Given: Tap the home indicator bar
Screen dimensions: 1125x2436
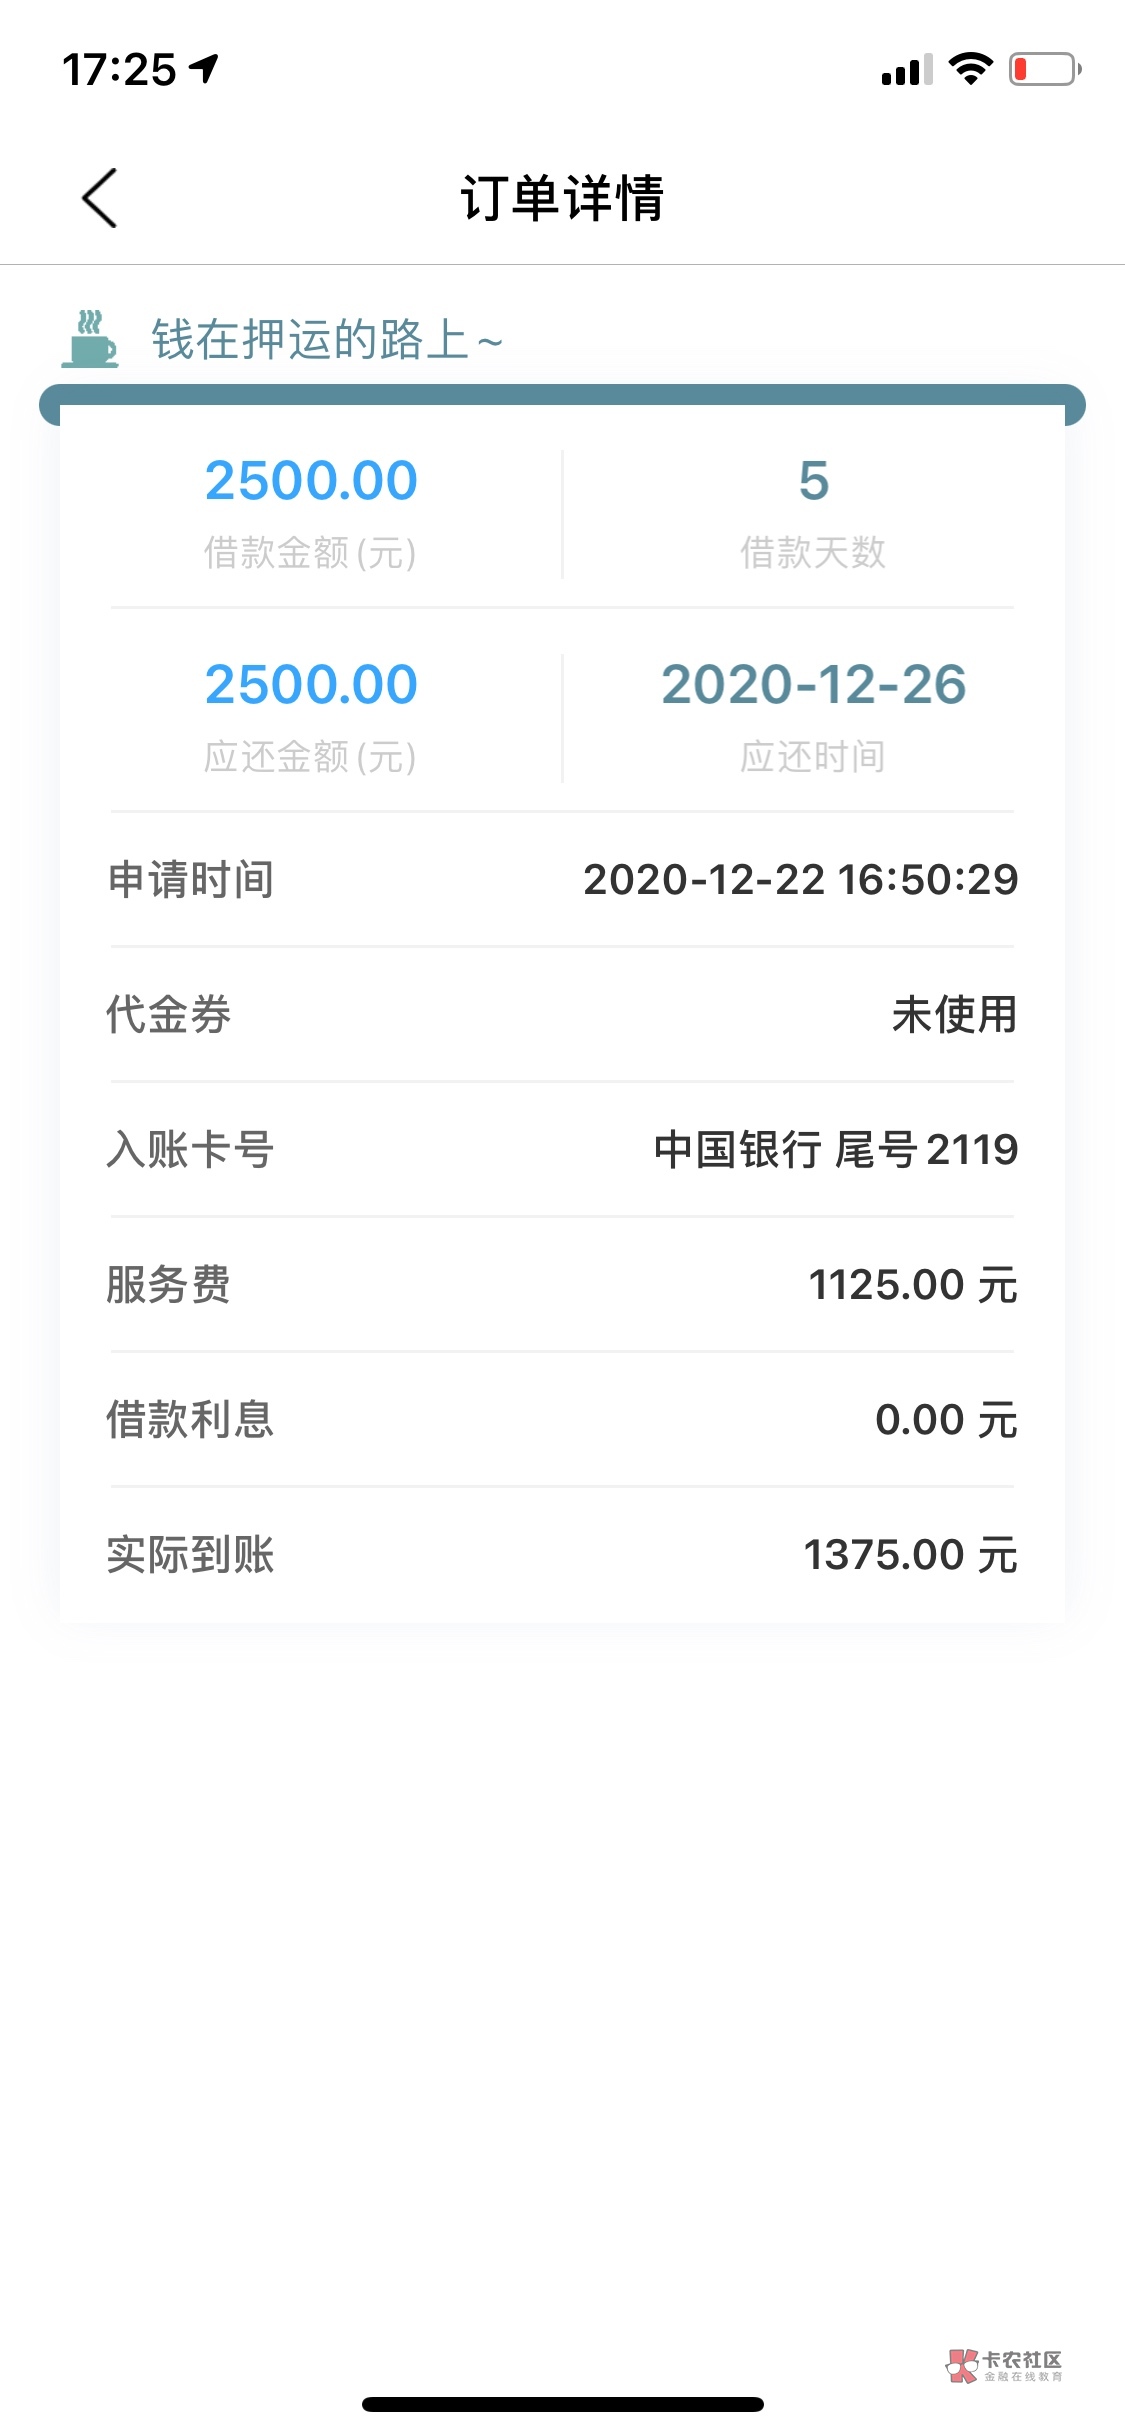Looking at the screenshot, I should [x=562, y=2404].
